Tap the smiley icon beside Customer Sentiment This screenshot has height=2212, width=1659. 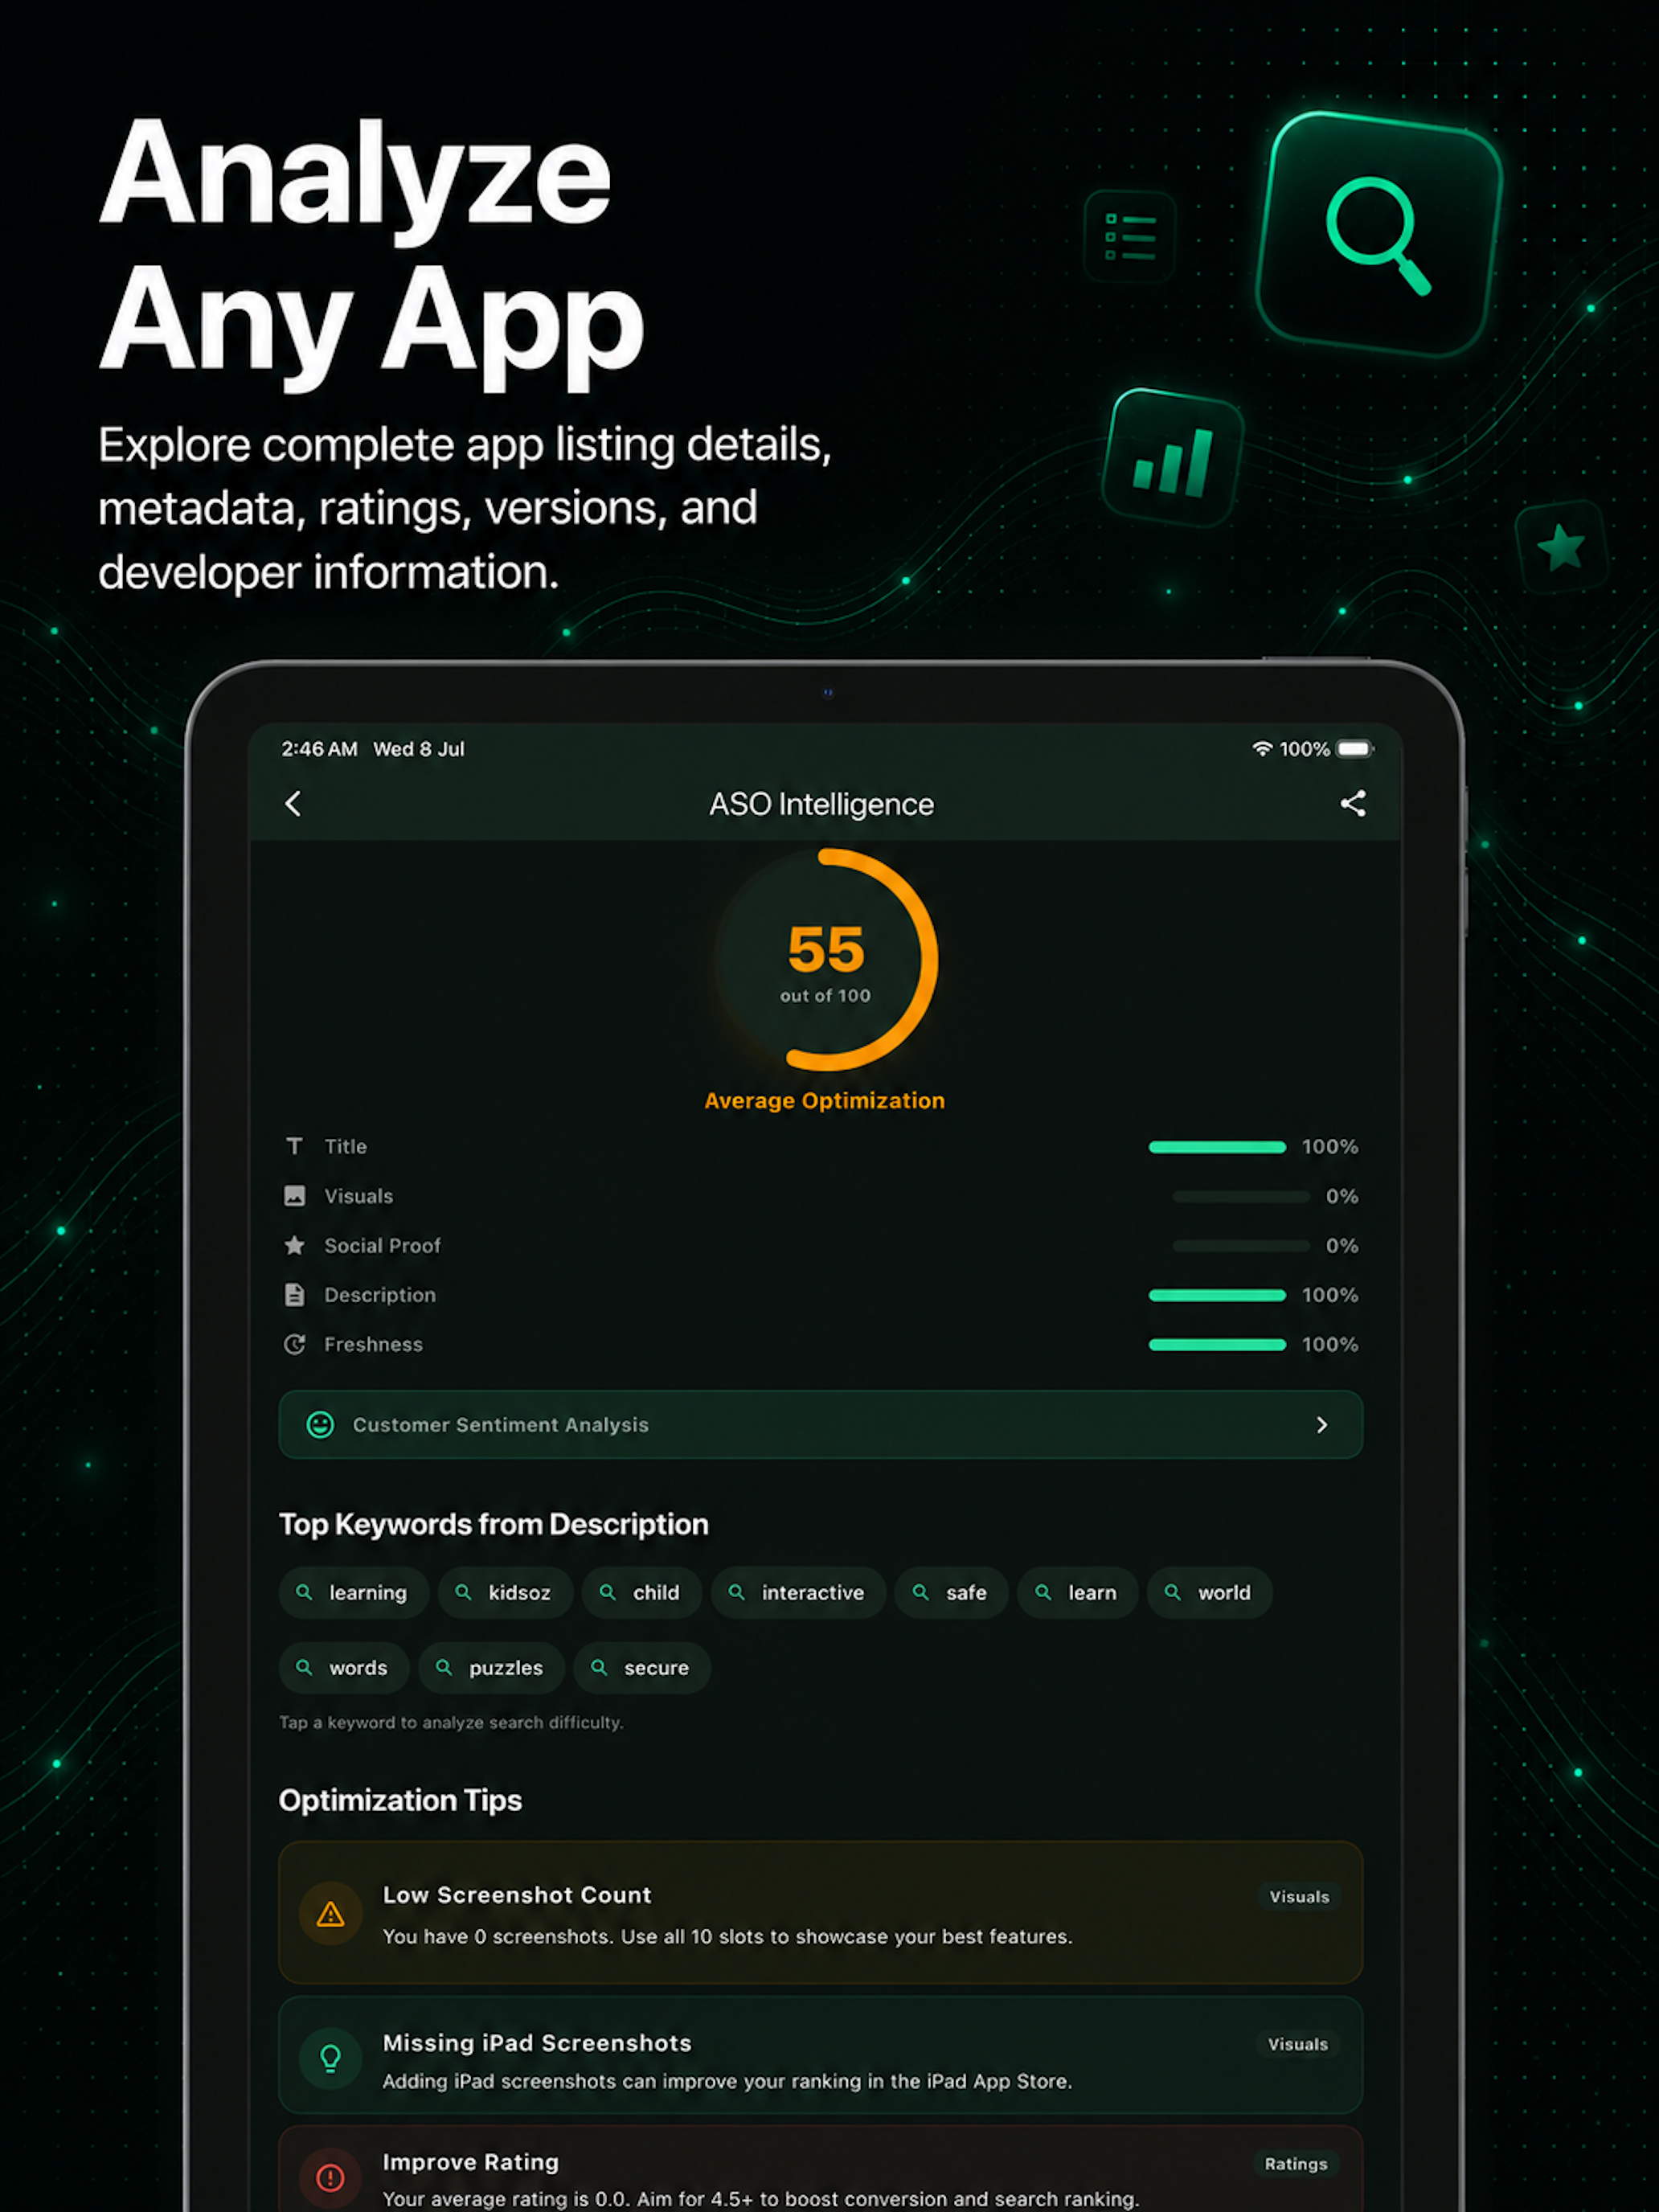[320, 1424]
